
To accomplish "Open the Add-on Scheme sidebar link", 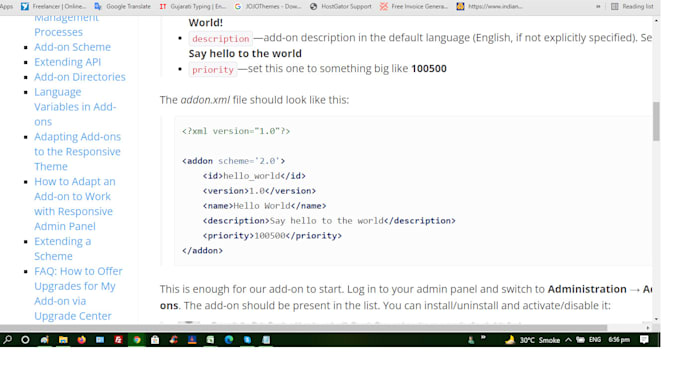I will point(72,47).
